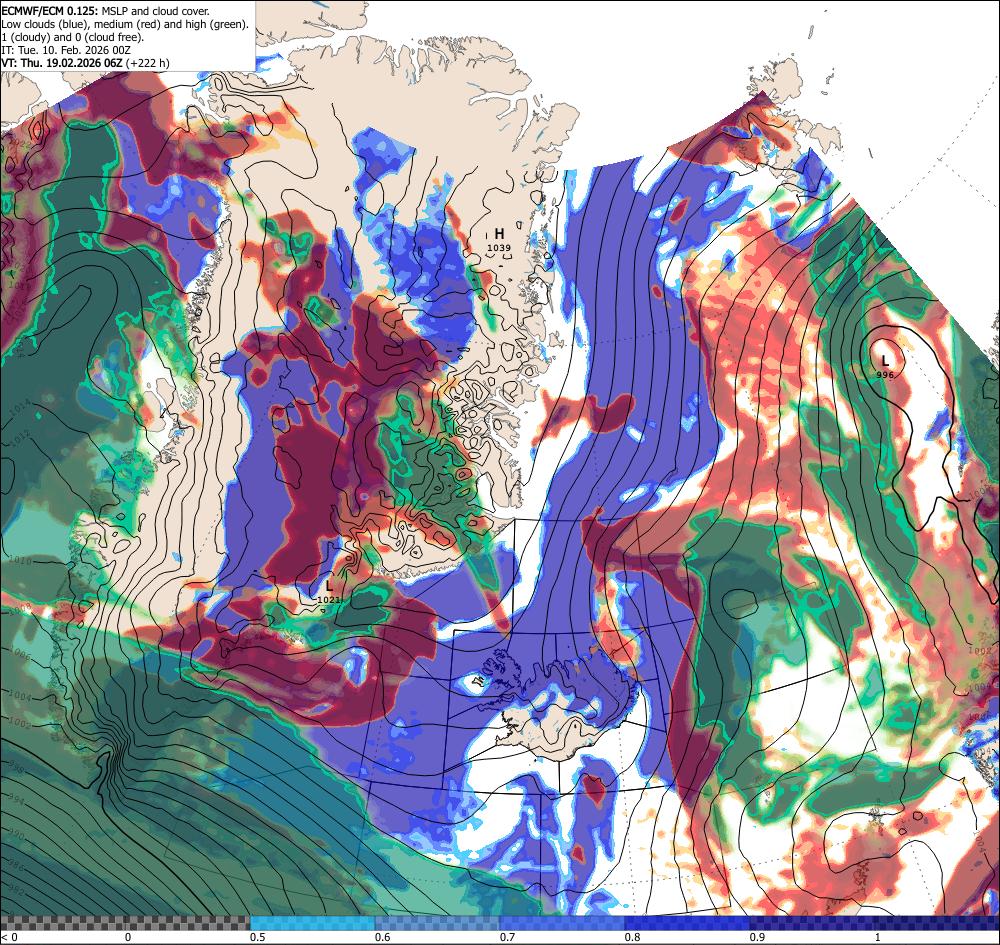Click the '0.7' legend label

pyautogui.click(x=507, y=937)
